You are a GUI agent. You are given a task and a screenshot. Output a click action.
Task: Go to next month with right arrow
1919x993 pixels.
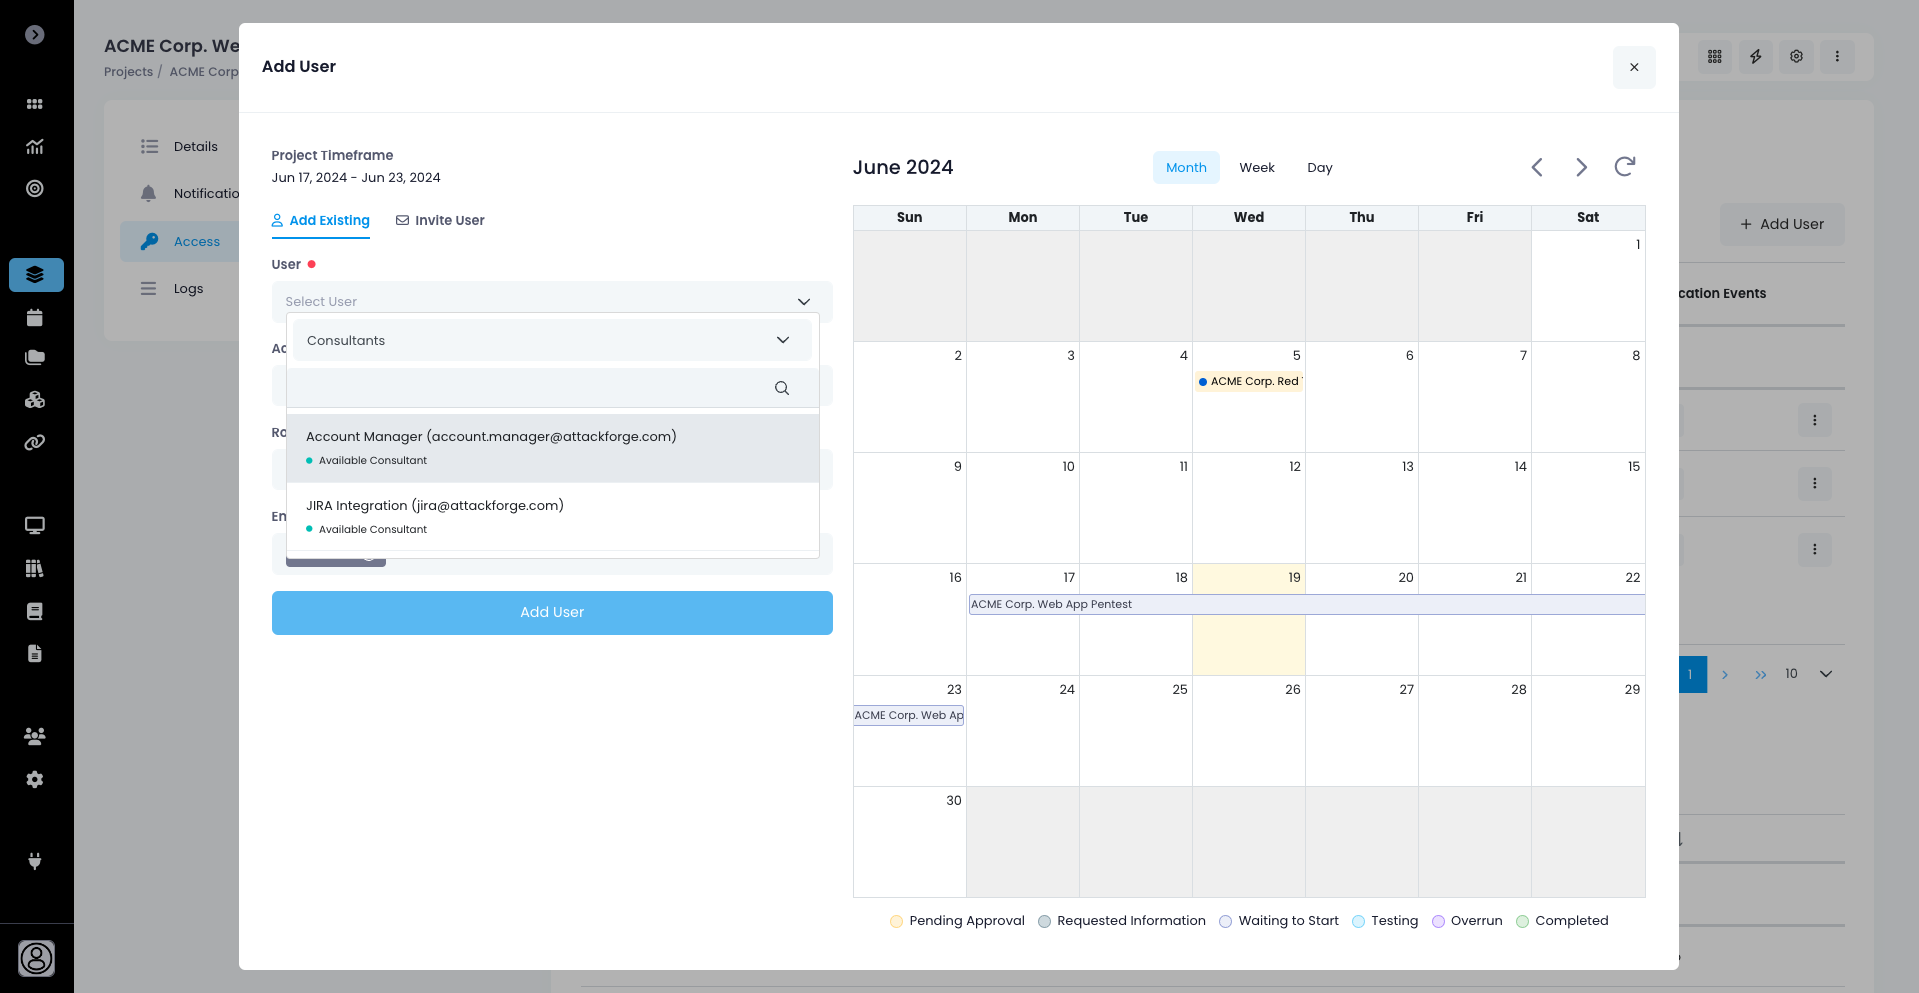click(1581, 167)
